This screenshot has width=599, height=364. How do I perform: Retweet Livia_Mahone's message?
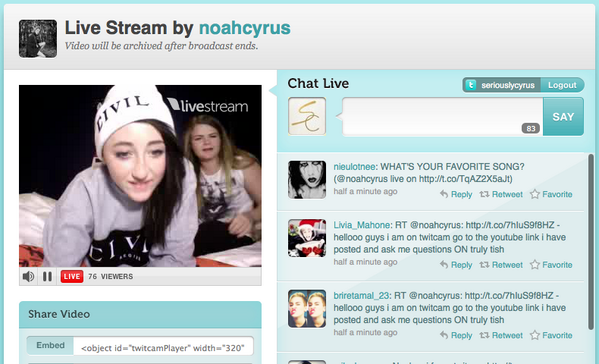coord(507,265)
